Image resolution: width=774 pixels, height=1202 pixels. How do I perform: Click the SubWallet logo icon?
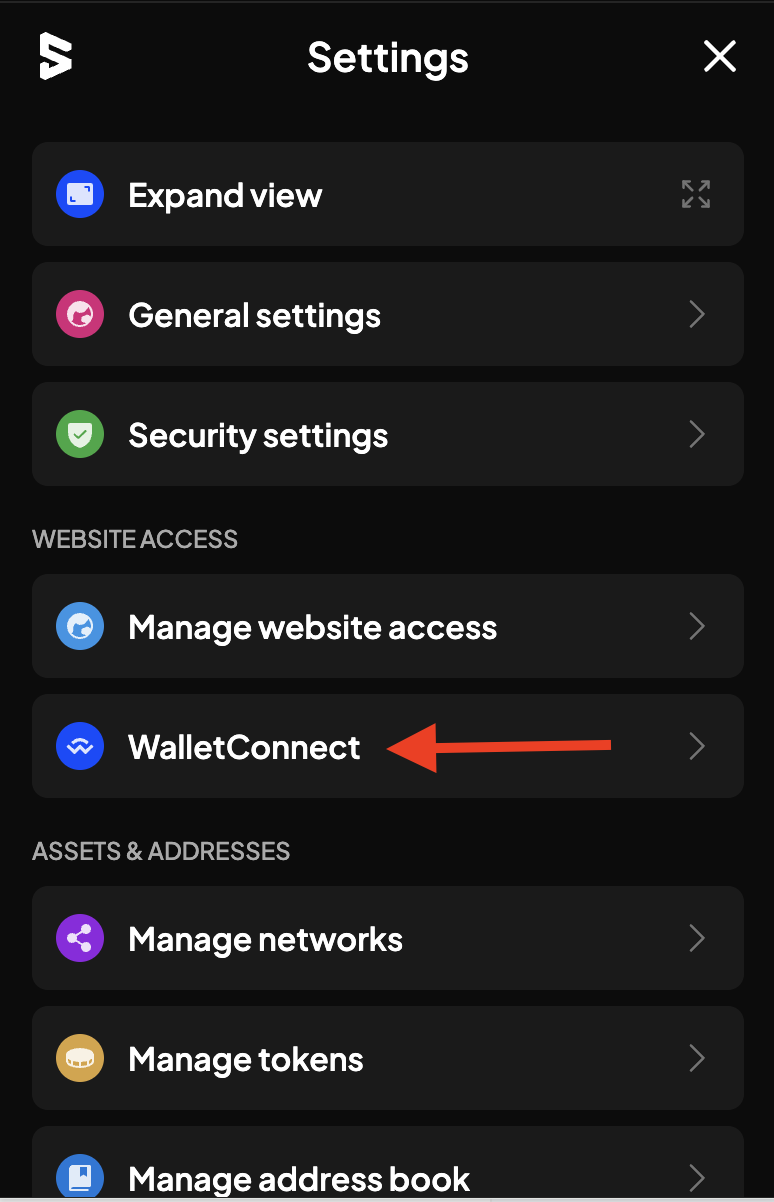coord(56,56)
